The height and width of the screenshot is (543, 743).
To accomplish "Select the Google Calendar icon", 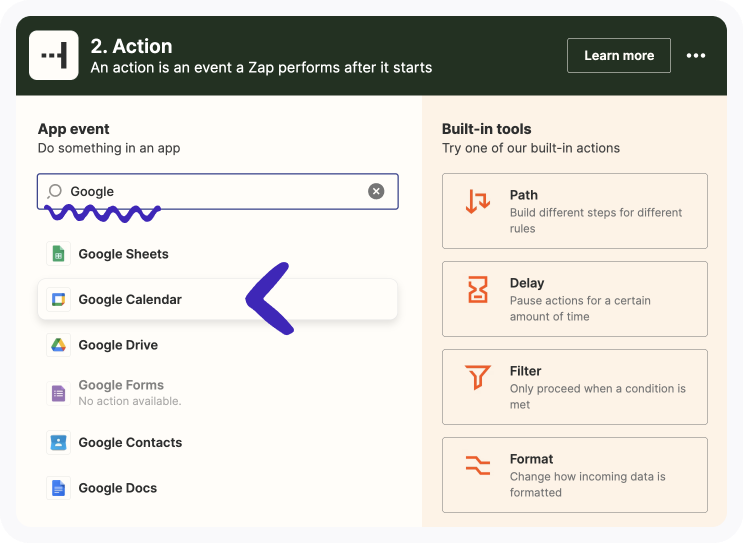I will click(58, 300).
